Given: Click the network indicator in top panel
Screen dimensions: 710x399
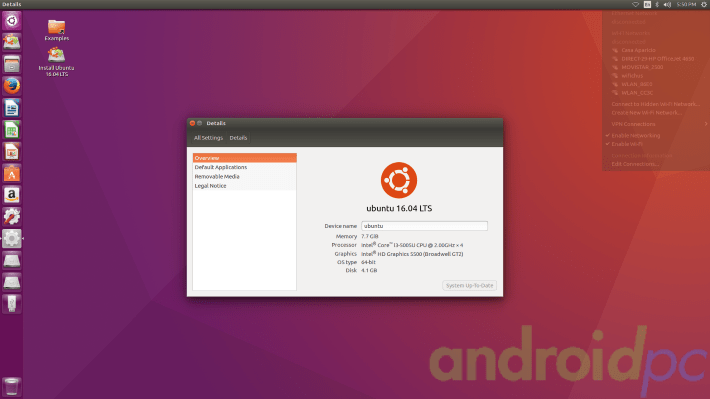Looking at the screenshot, I should [x=636, y=4].
